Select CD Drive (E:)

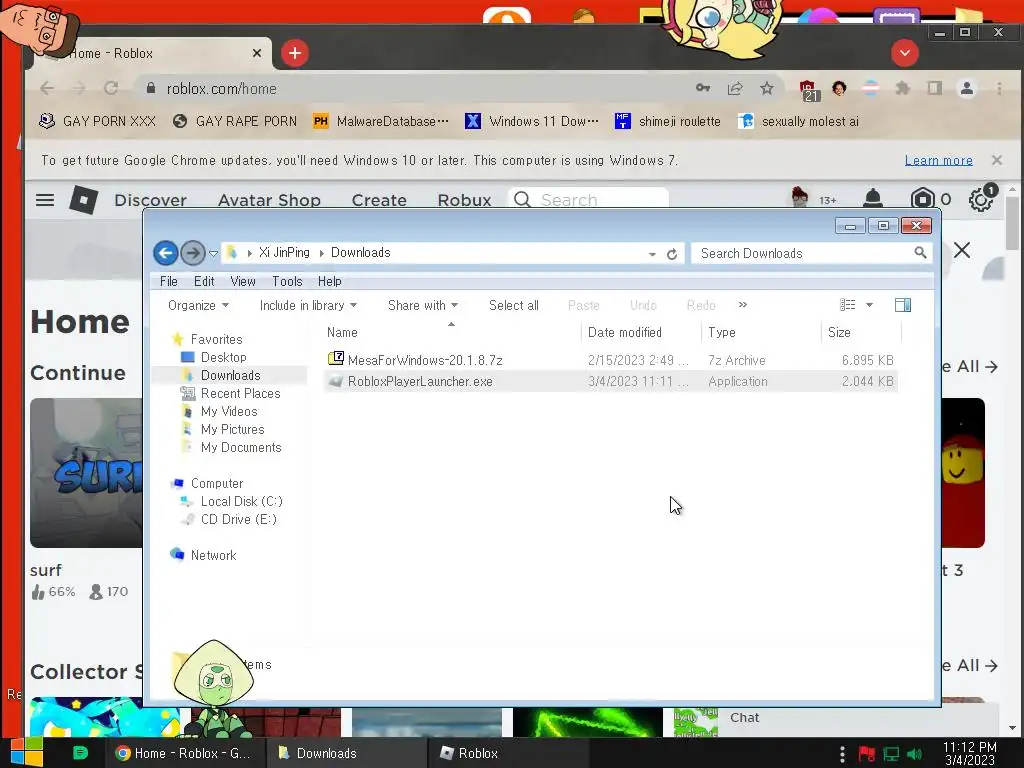coord(238,519)
